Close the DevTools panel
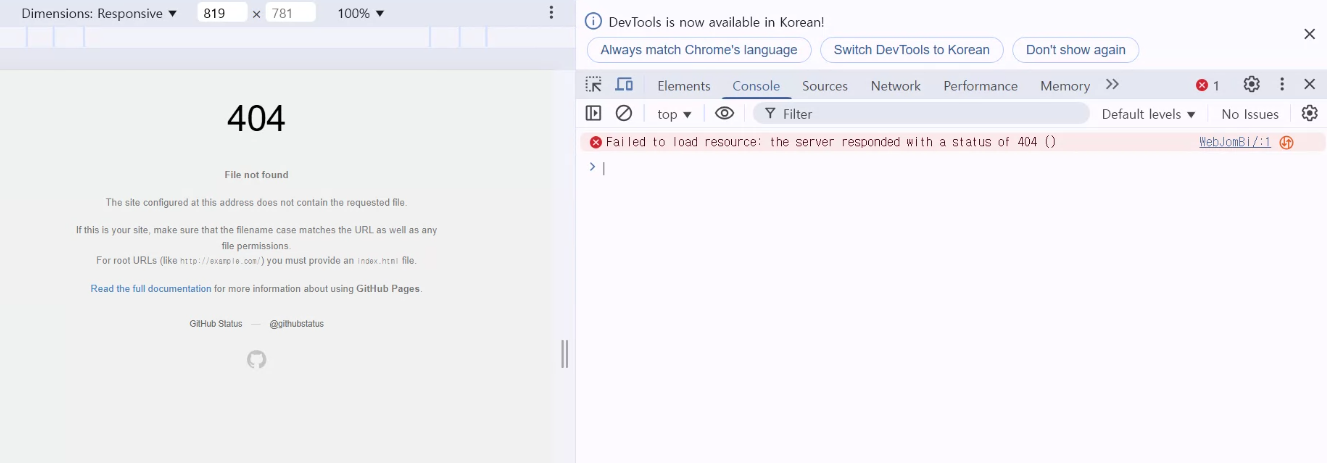The height and width of the screenshot is (463, 1327). click(1309, 85)
